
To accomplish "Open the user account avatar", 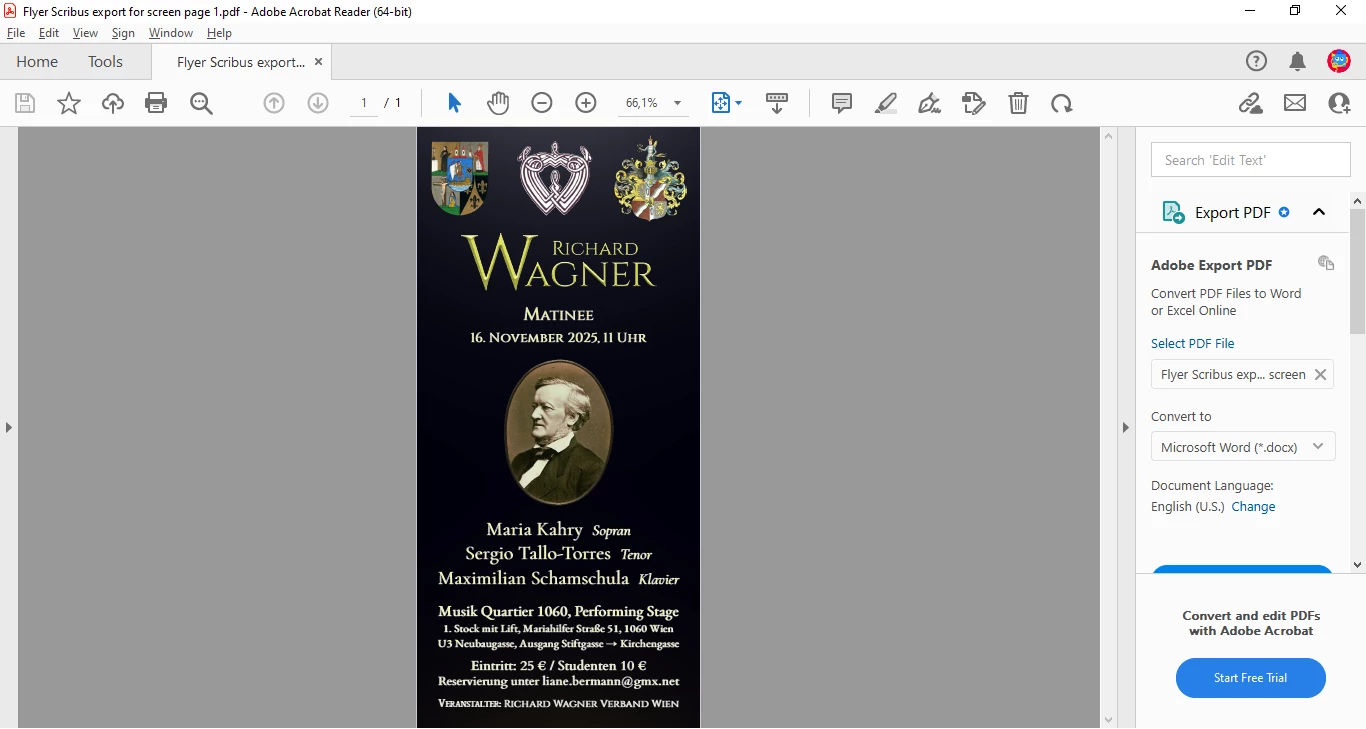I will click(x=1339, y=62).
